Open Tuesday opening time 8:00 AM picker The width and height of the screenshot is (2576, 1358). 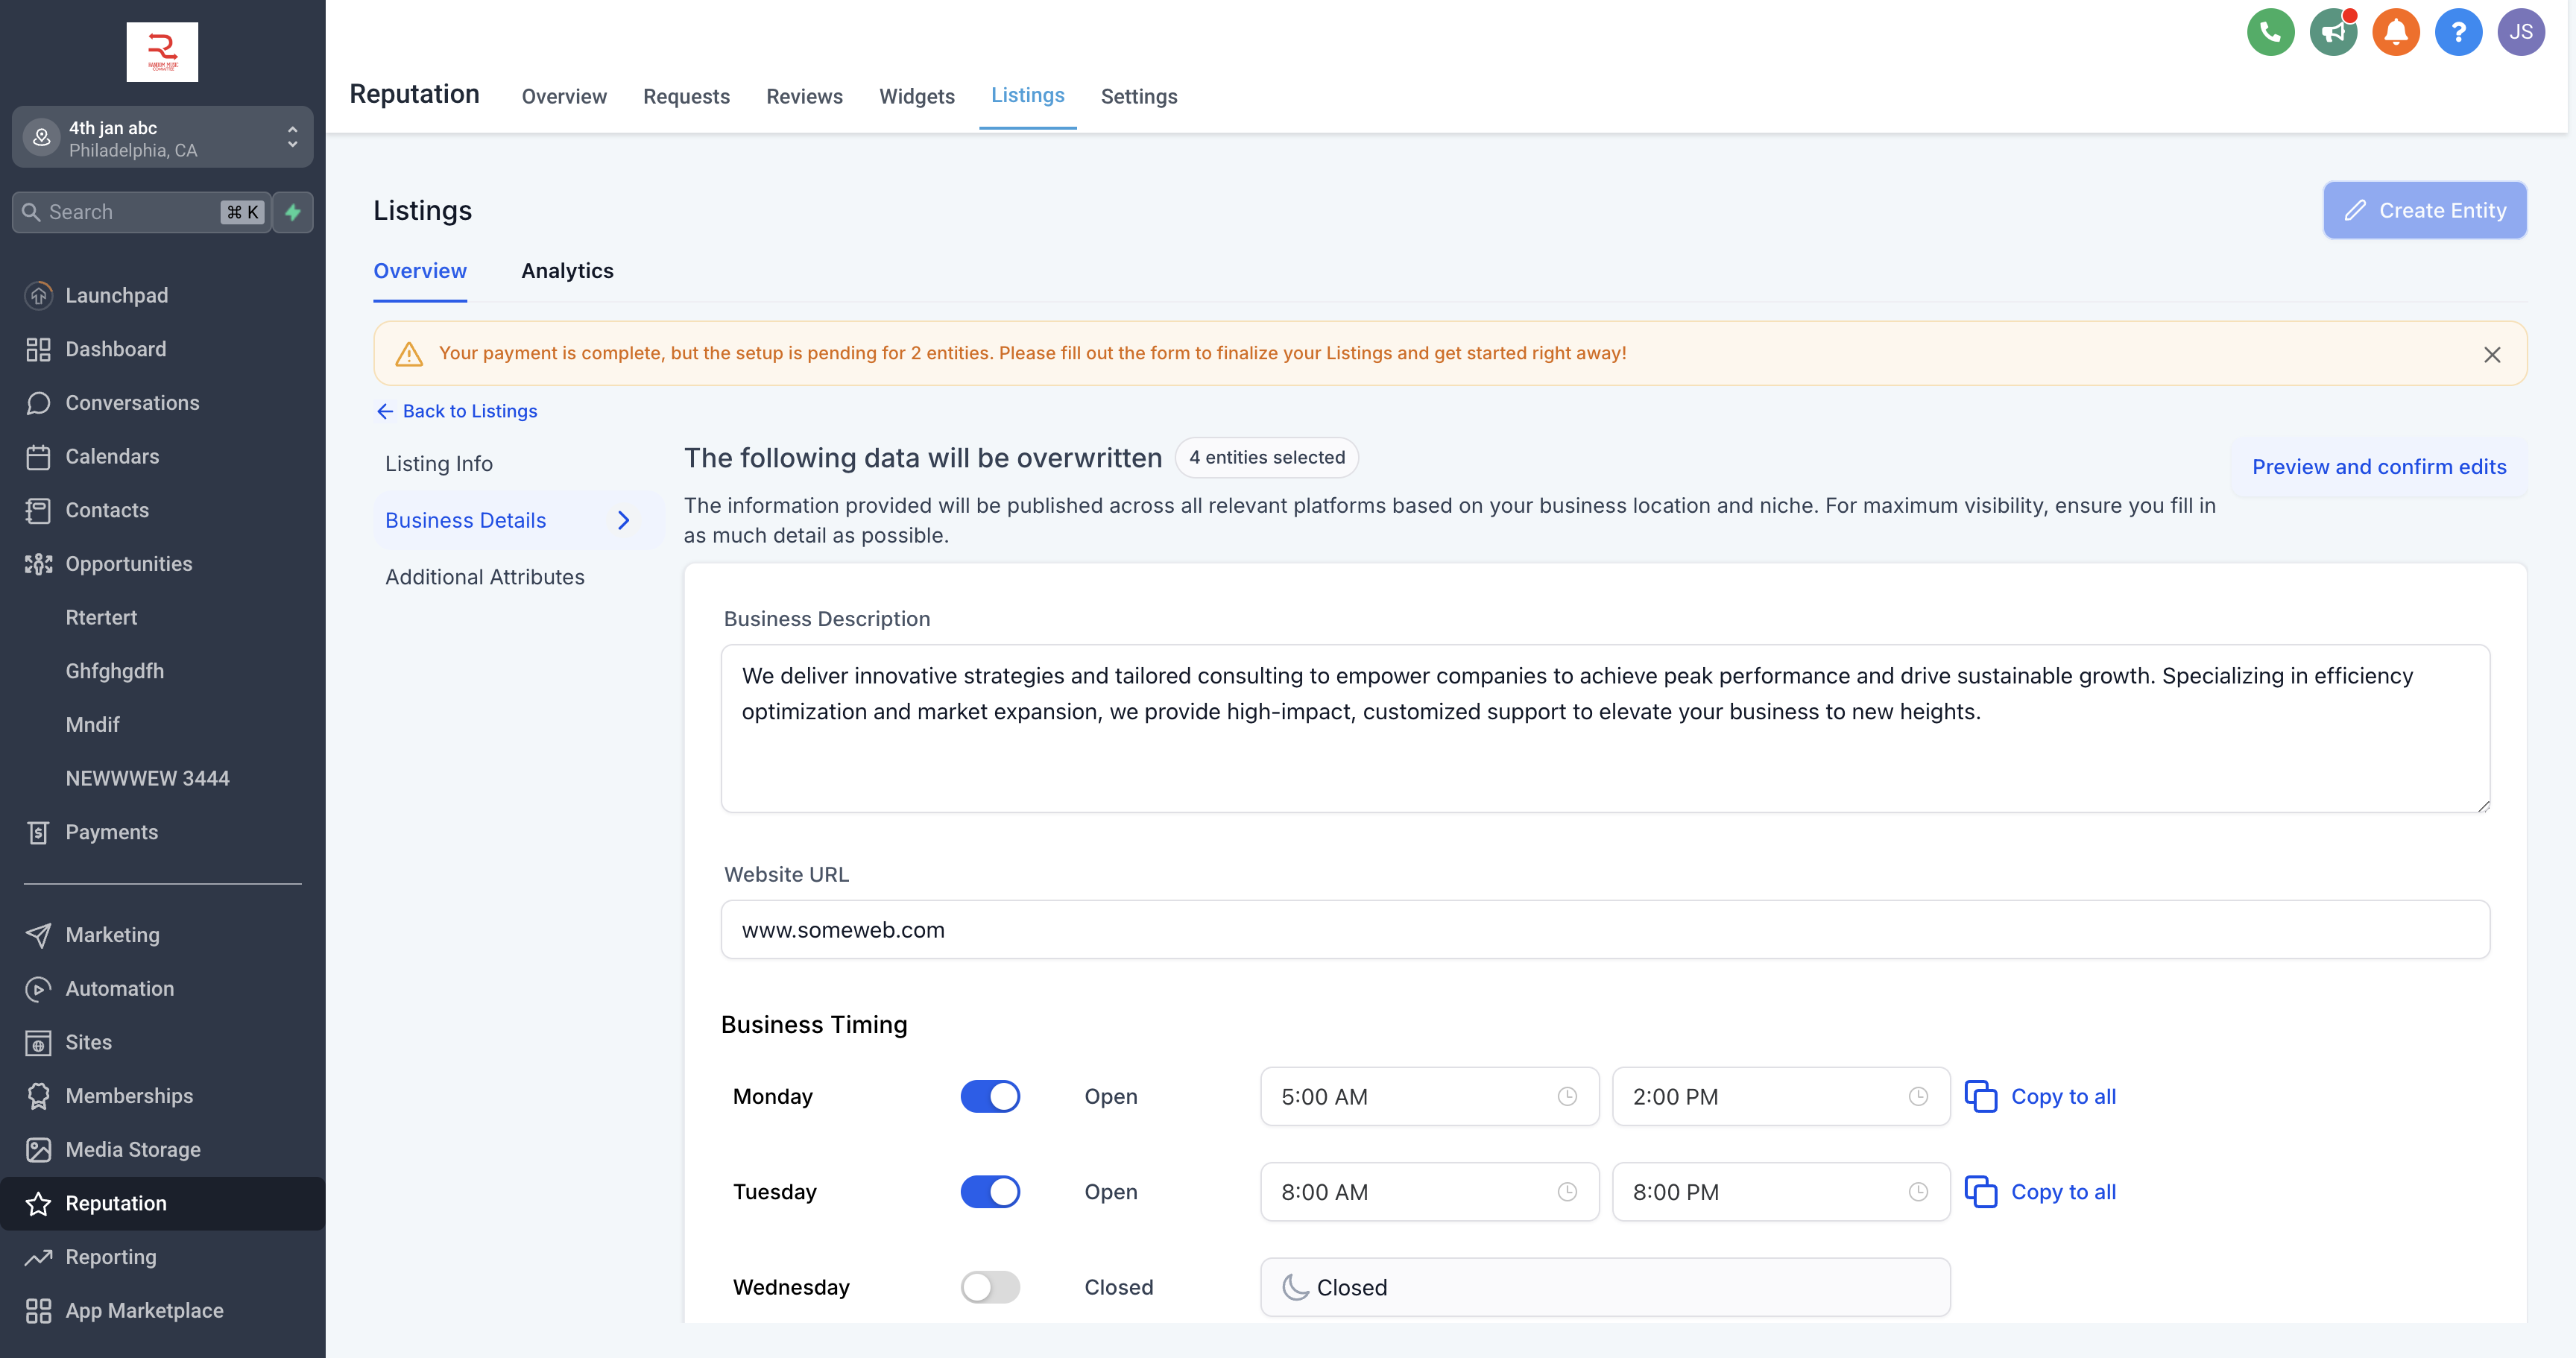coord(1429,1192)
